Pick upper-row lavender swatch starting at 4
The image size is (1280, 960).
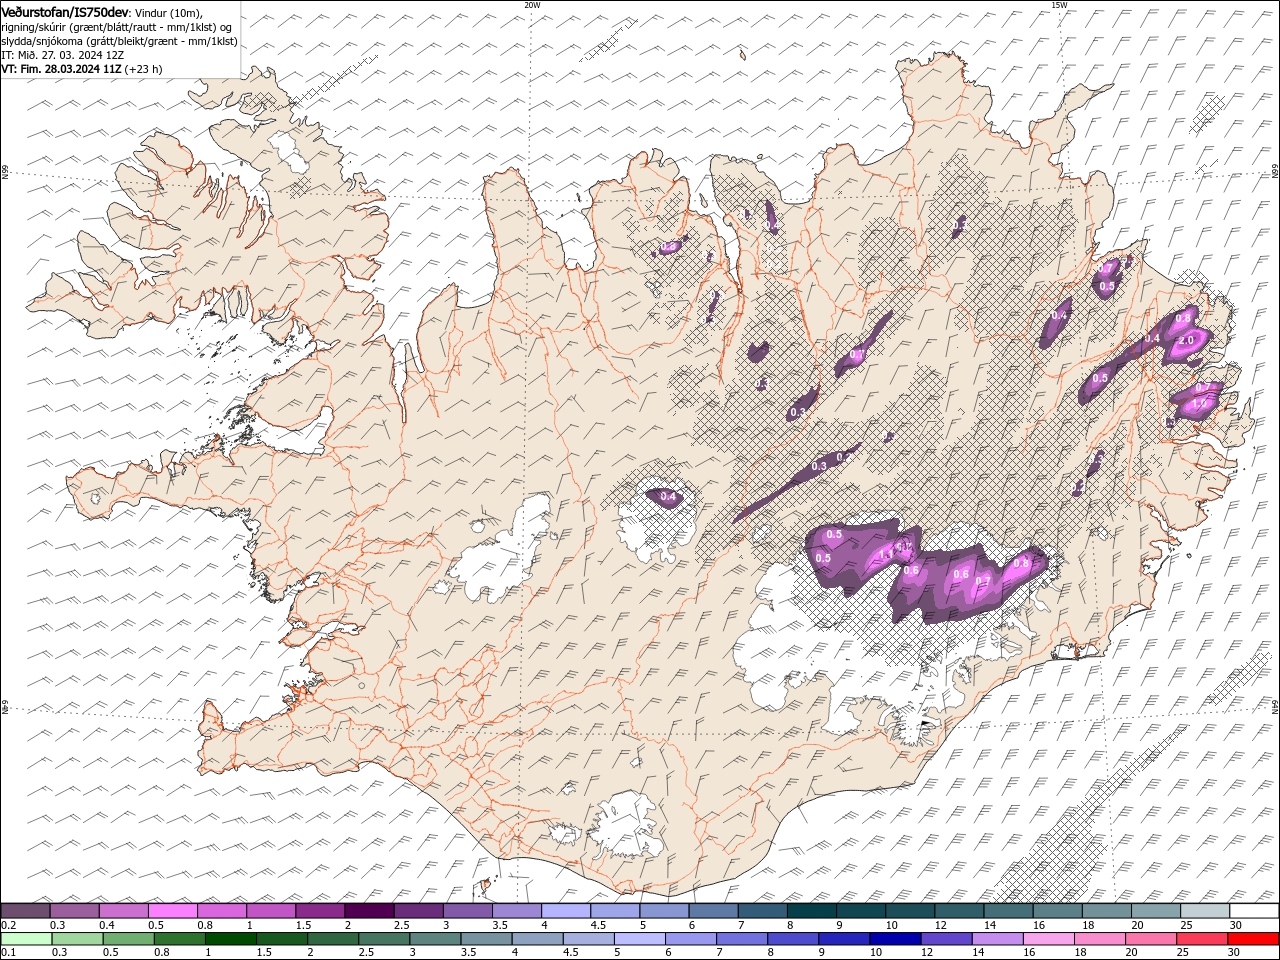point(566,911)
